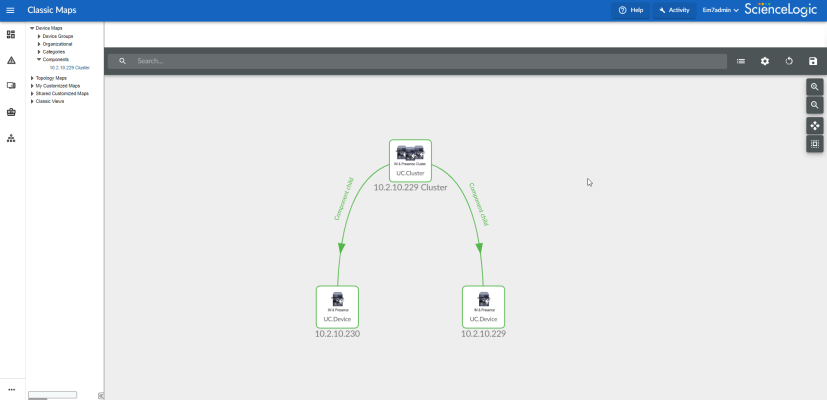This screenshot has width=827, height=400.
Task: Open the Dashboards sidebar icon
Action: click(x=11, y=34)
